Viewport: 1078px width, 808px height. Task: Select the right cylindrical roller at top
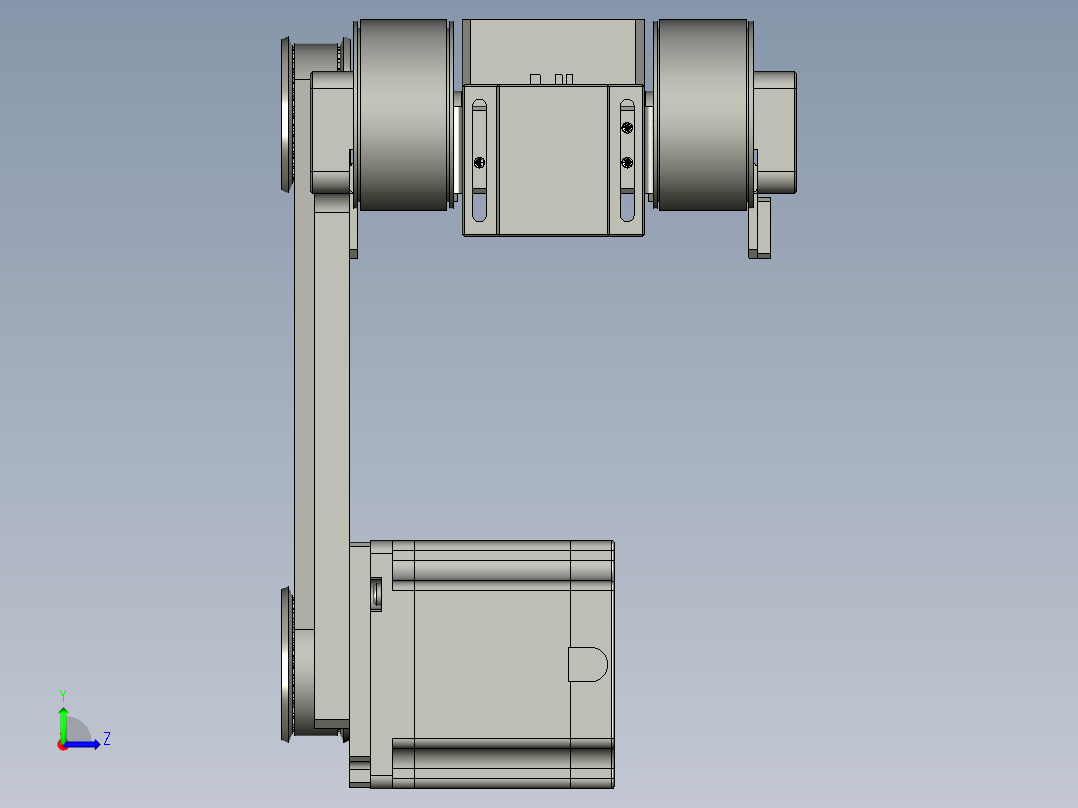point(703,115)
